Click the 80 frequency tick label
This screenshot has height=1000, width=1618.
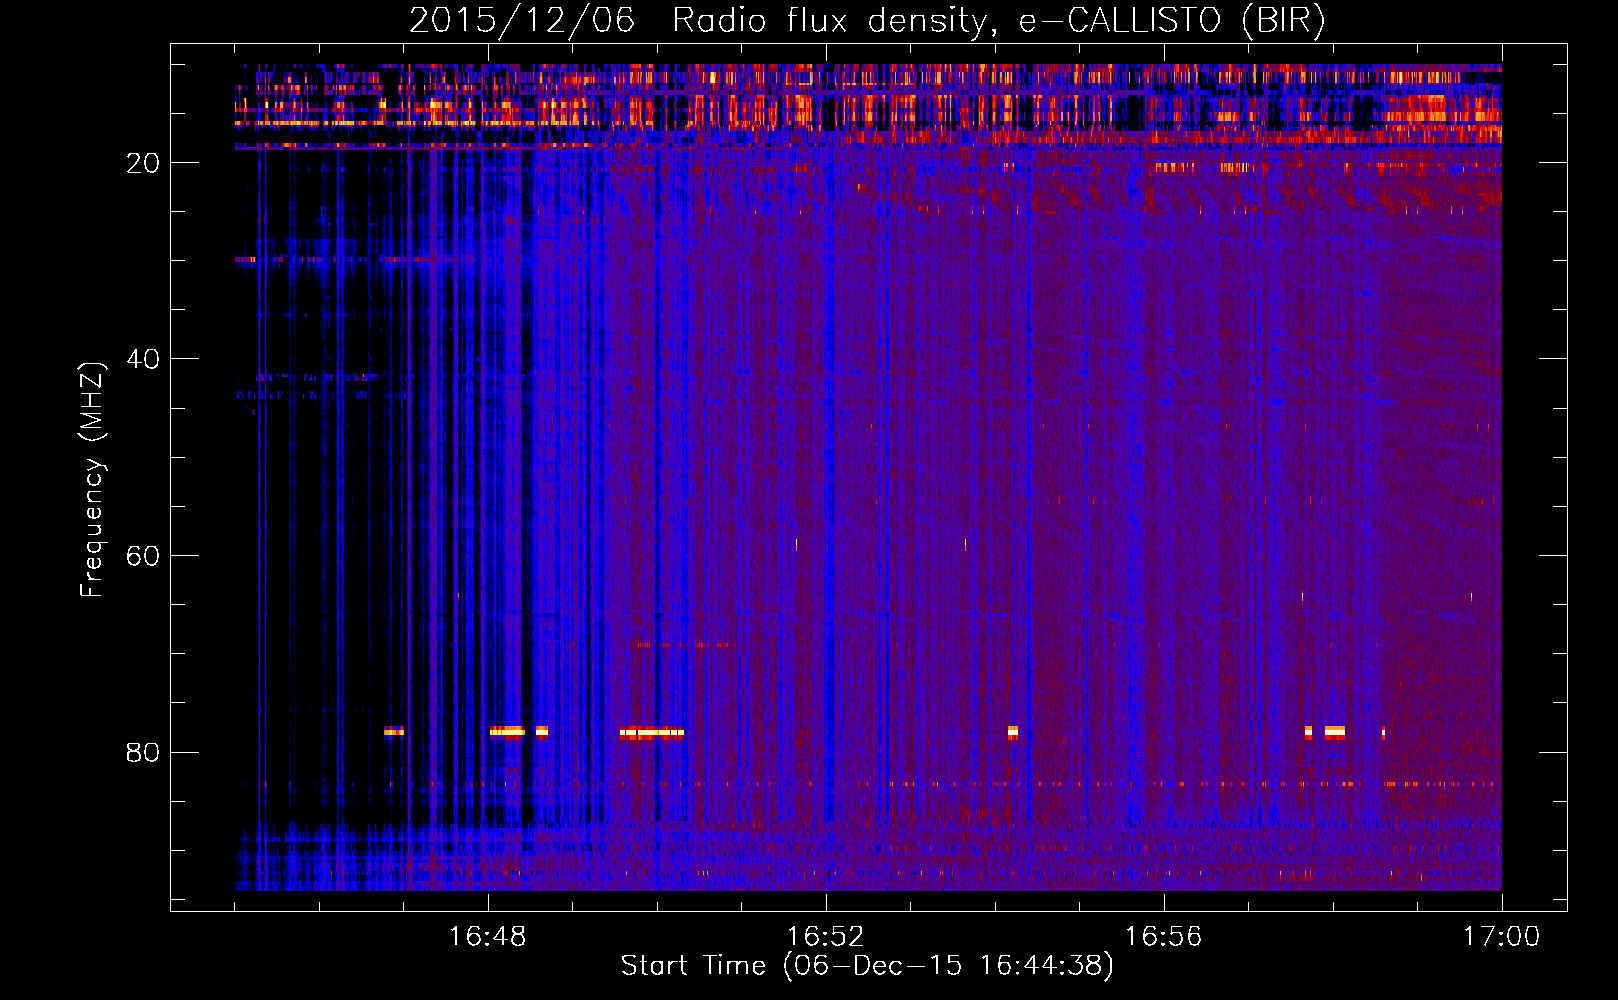(143, 752)
